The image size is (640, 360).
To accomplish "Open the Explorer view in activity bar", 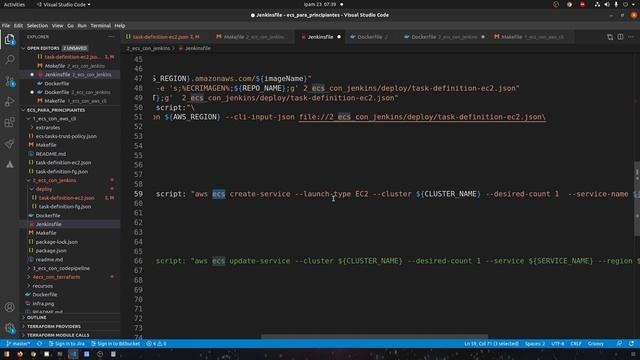I will [x=9, y=39].
